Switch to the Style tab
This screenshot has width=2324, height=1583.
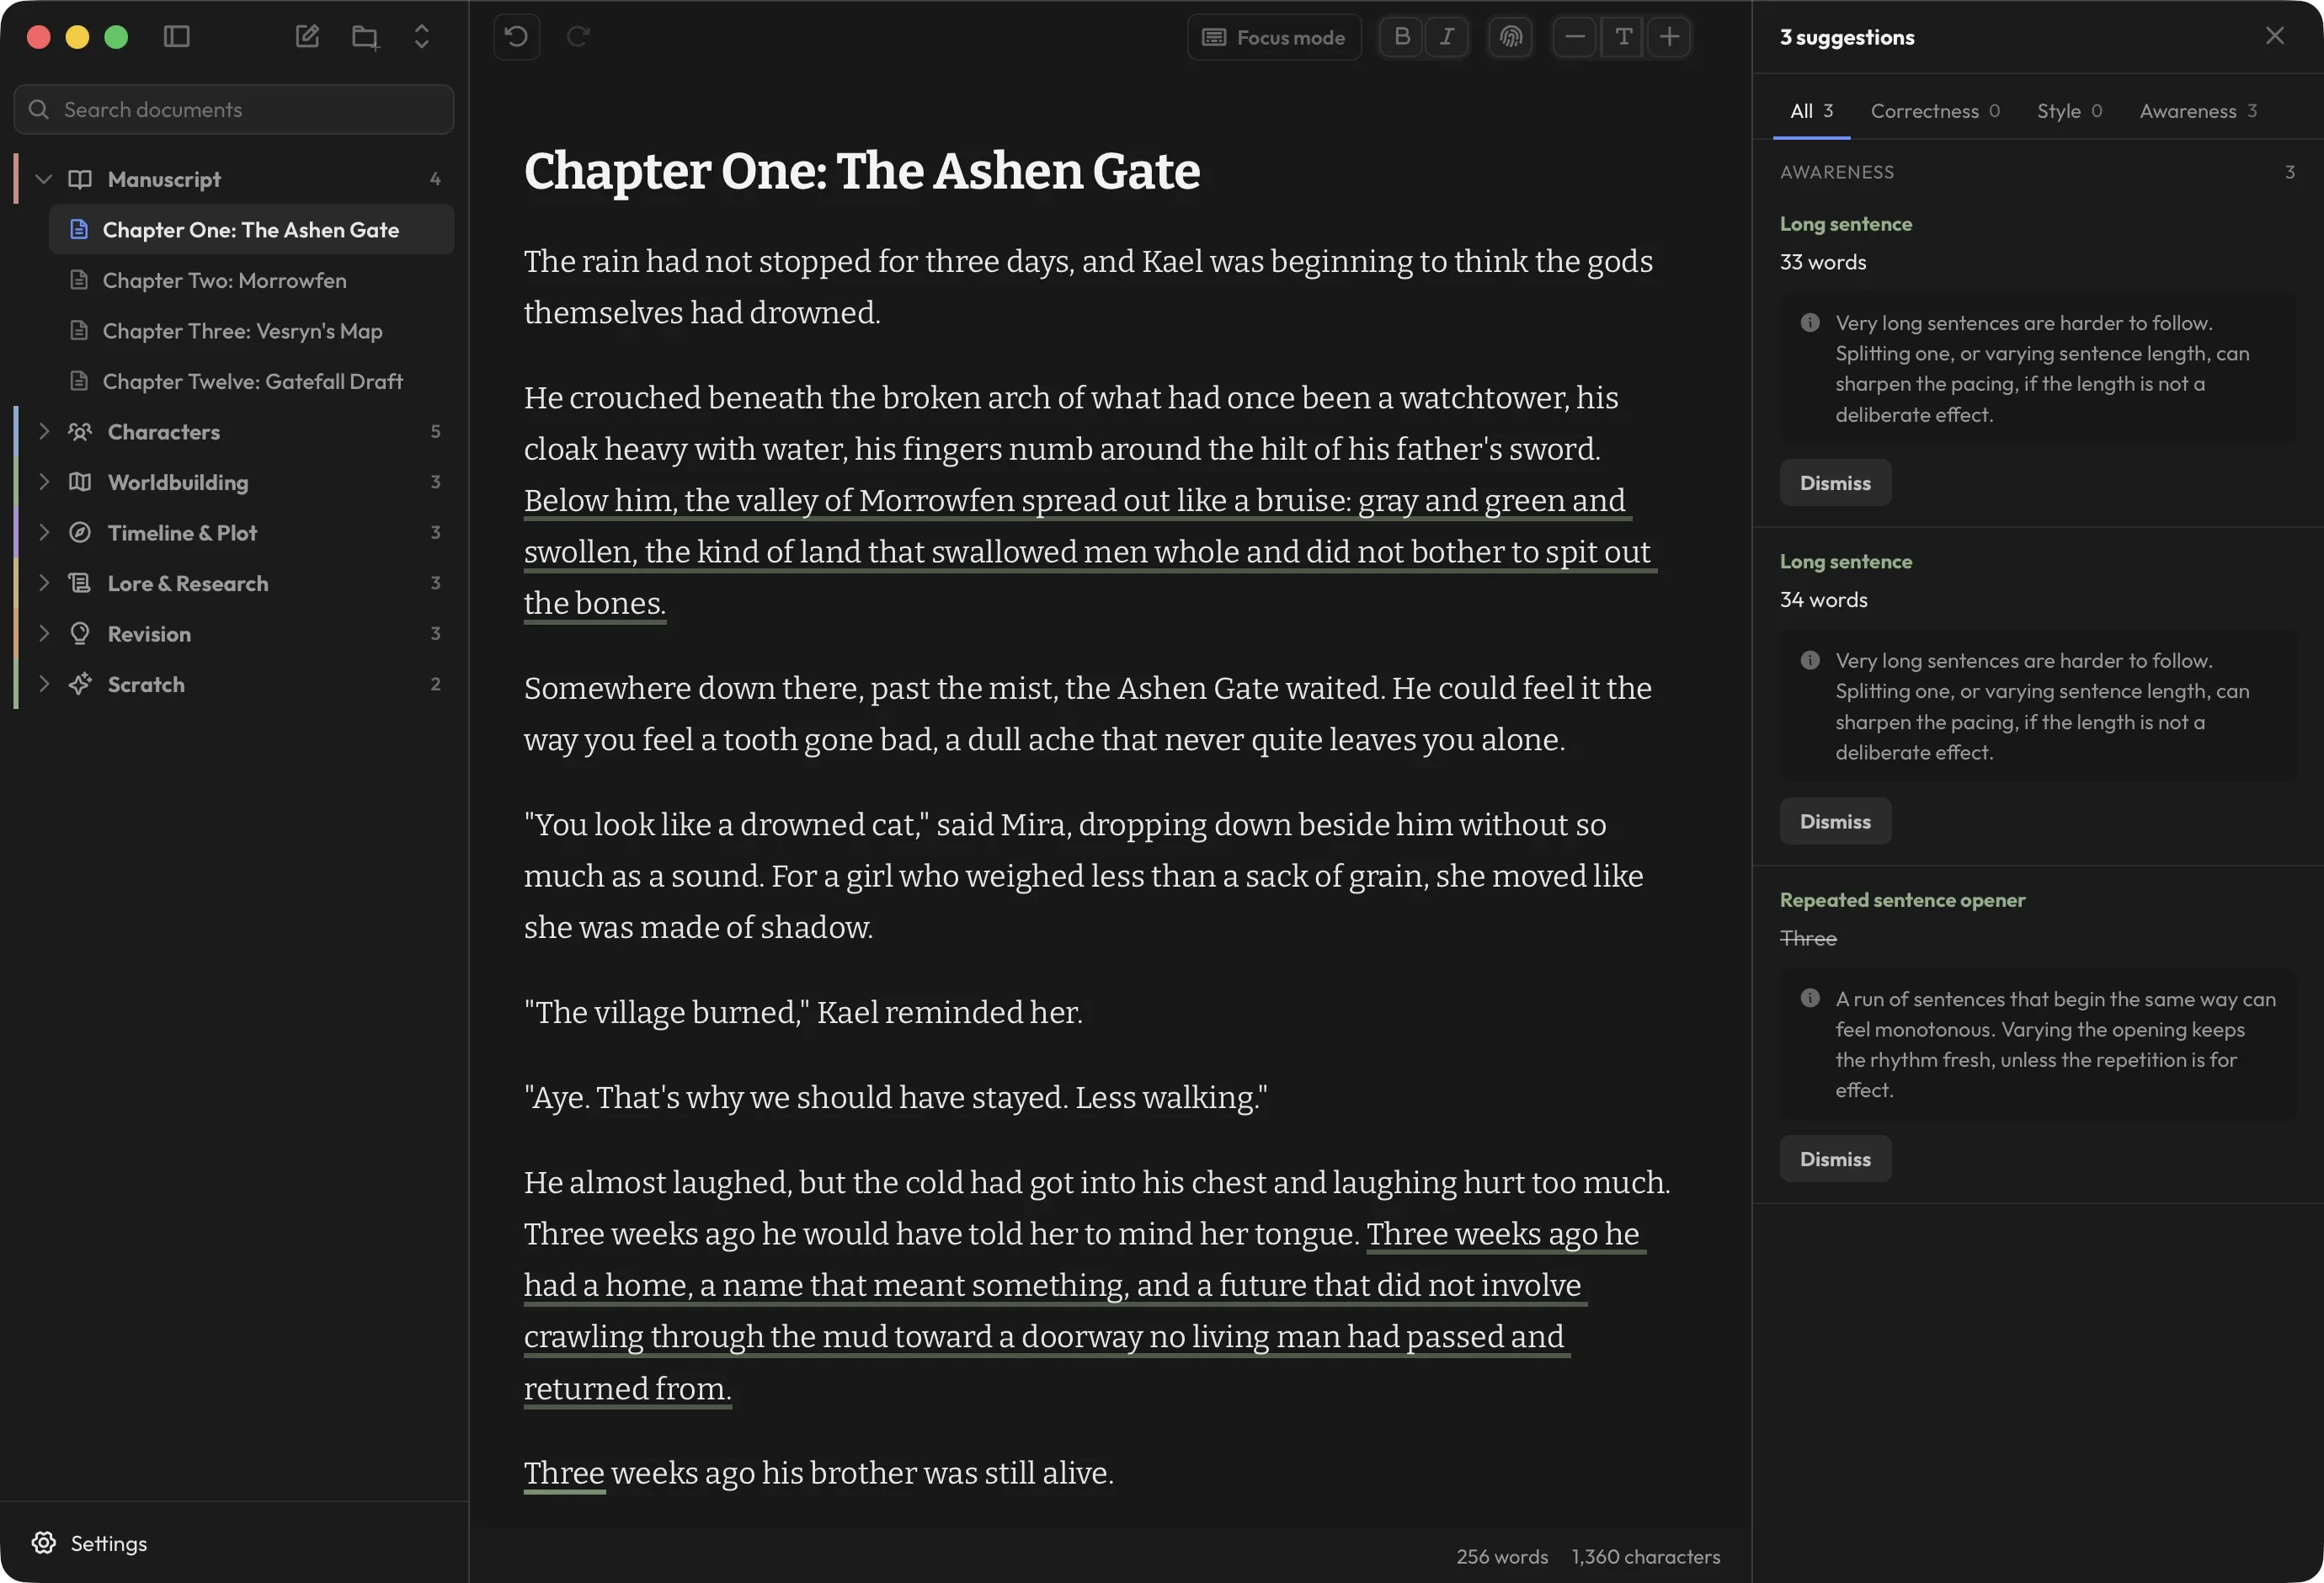click(x=2069, y=111)
